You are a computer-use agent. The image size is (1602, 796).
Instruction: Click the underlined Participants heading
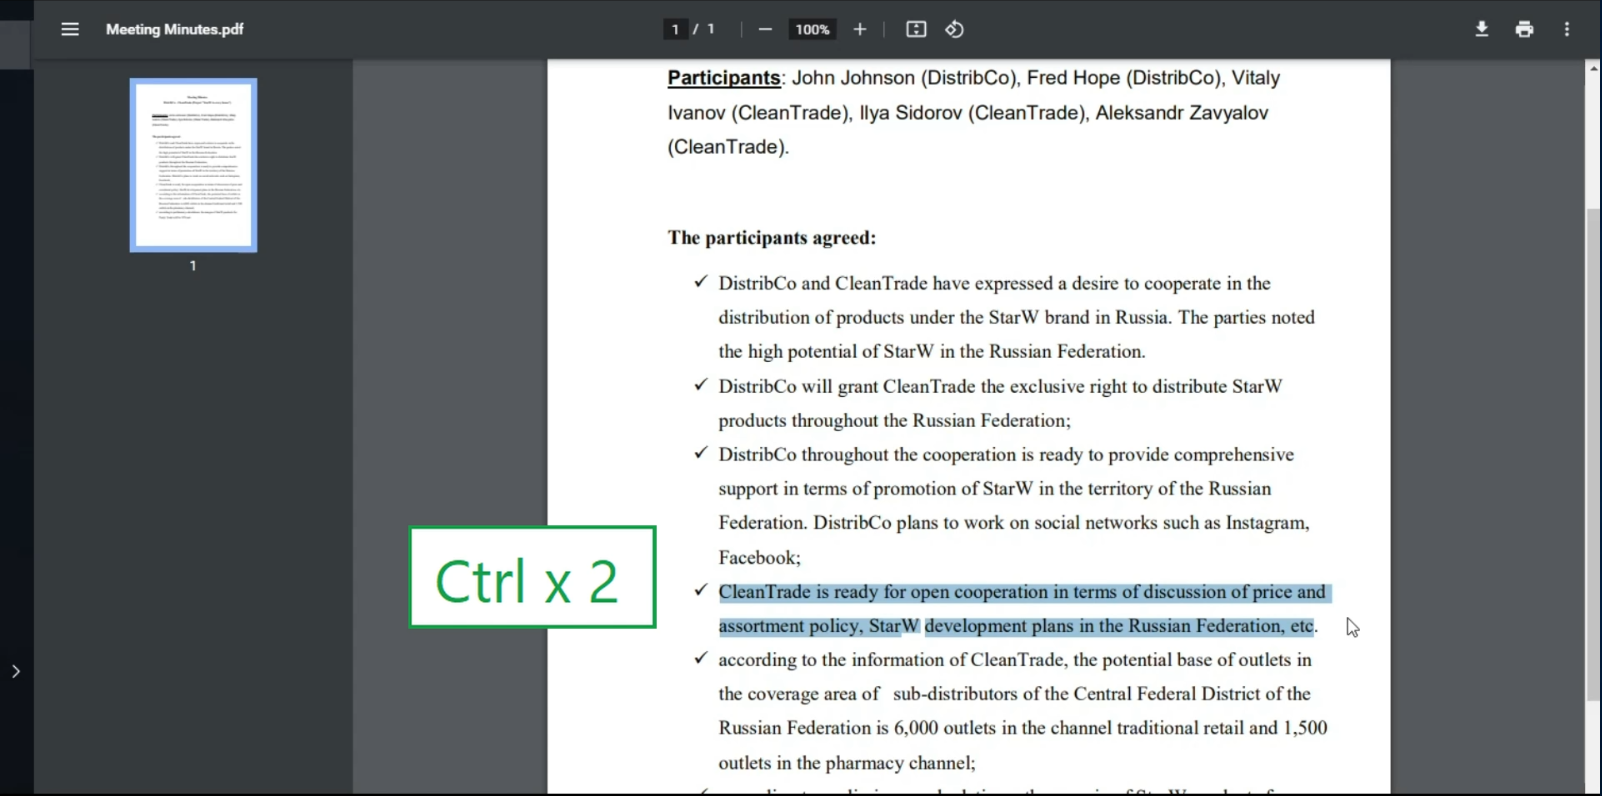tap(724, 78)
